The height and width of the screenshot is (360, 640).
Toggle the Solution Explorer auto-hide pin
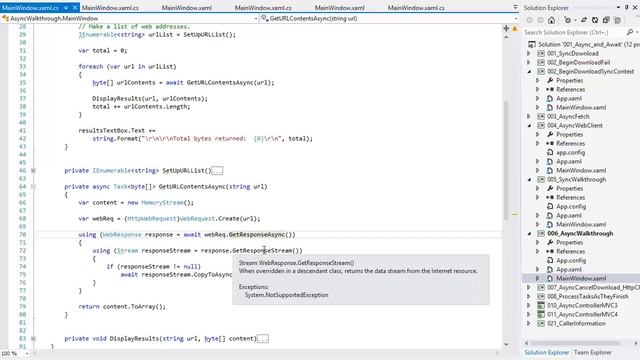point(627,7)
